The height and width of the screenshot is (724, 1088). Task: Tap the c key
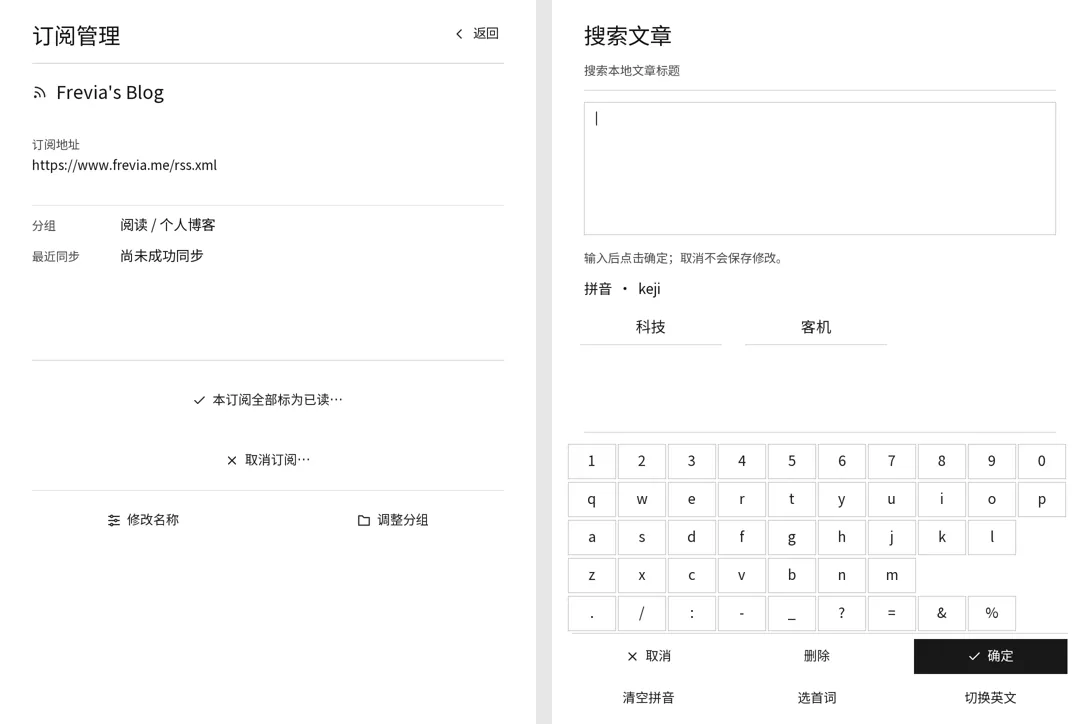pos(692,575)
